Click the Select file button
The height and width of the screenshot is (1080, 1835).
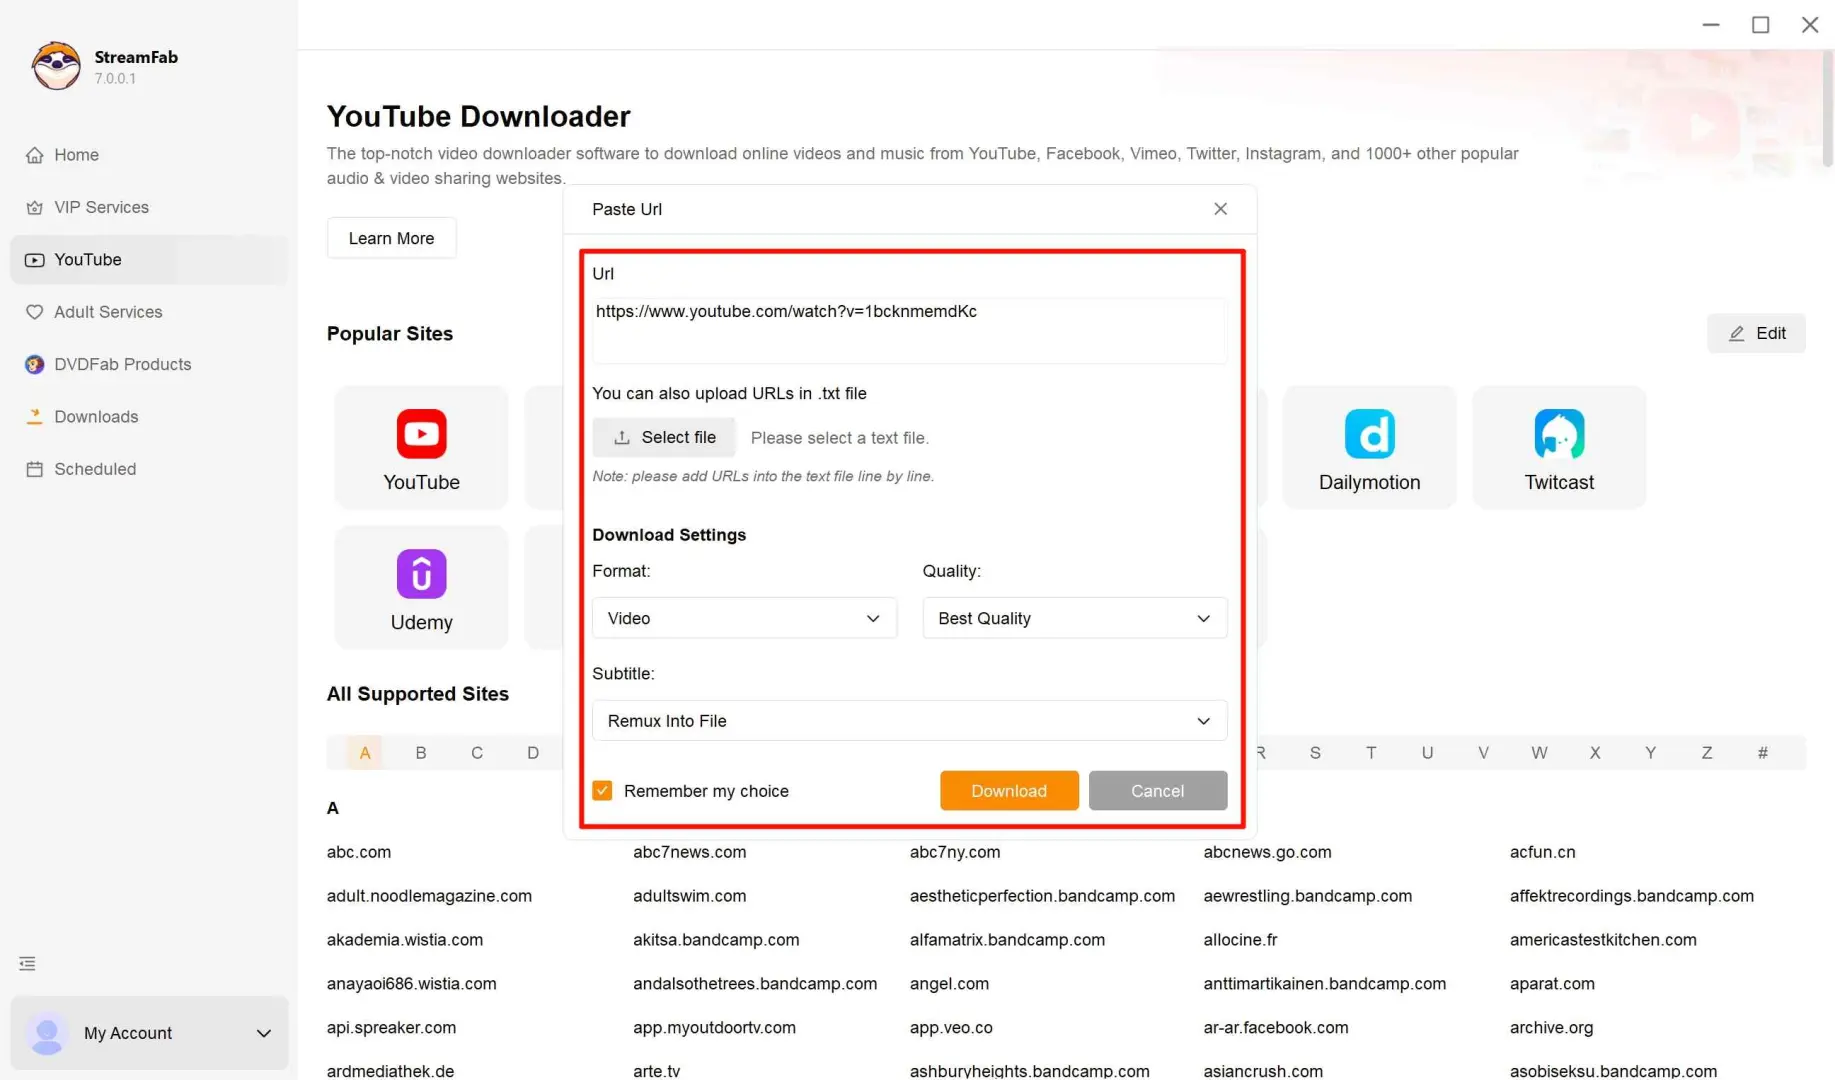[x=664, y=438]
